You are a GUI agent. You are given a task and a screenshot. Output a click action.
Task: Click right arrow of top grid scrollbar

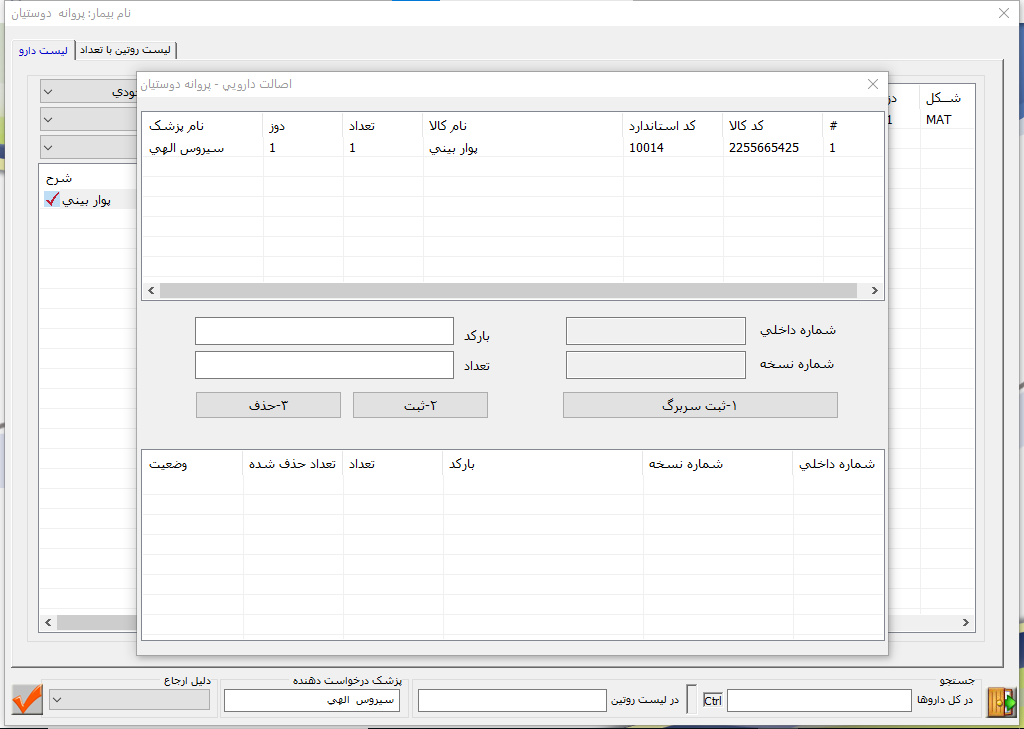[x=874, y=290]
